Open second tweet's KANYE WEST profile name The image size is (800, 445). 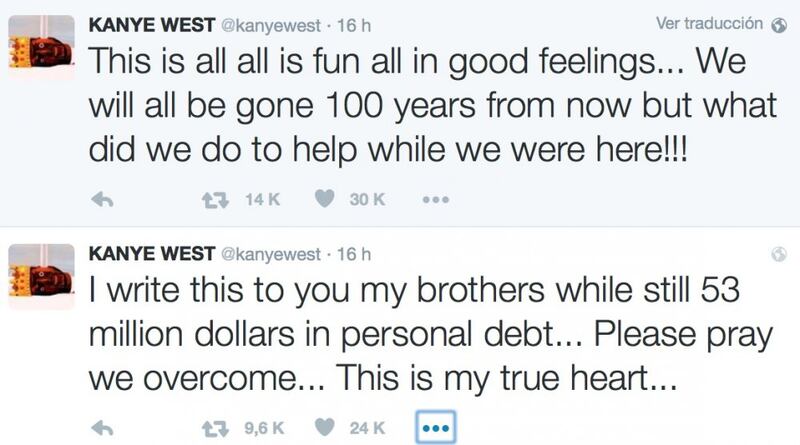[x=152, y=254]
